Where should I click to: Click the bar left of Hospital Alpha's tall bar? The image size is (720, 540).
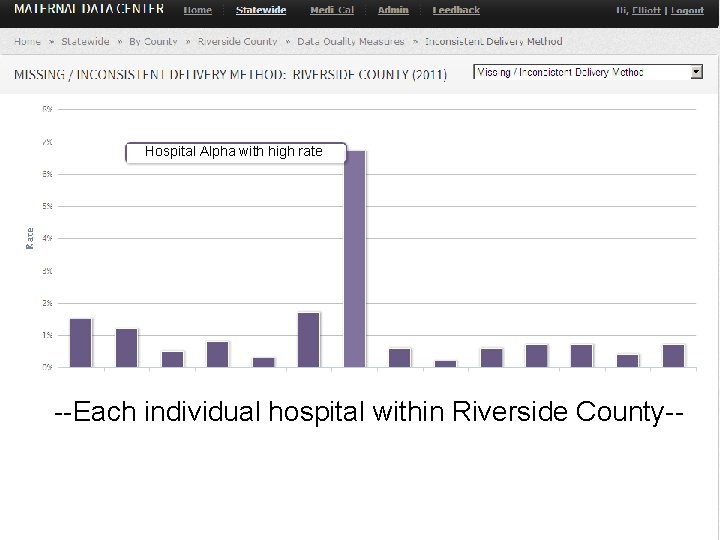309,340
